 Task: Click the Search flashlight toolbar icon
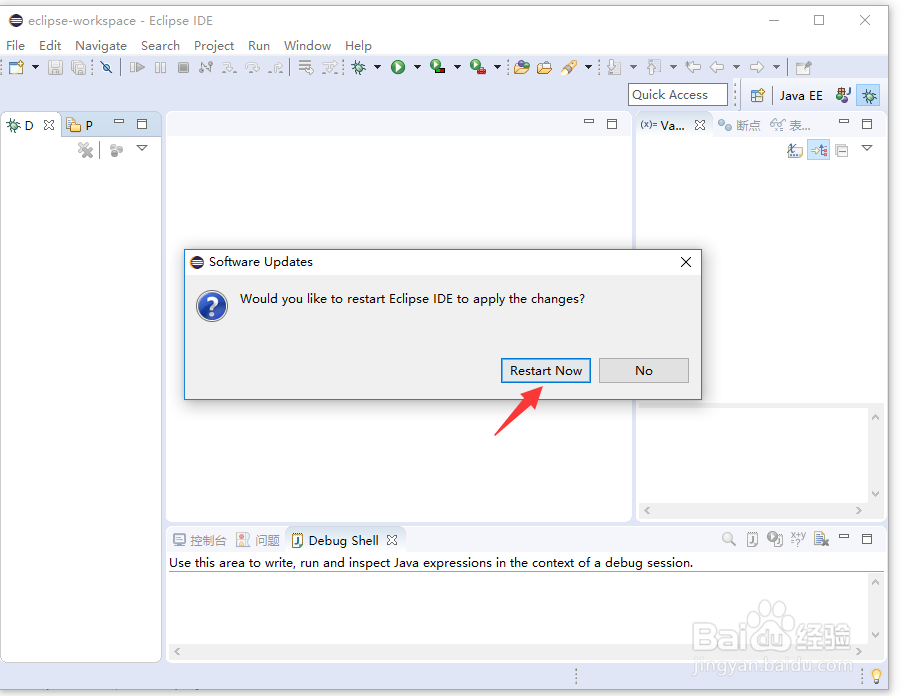point(569,67)
